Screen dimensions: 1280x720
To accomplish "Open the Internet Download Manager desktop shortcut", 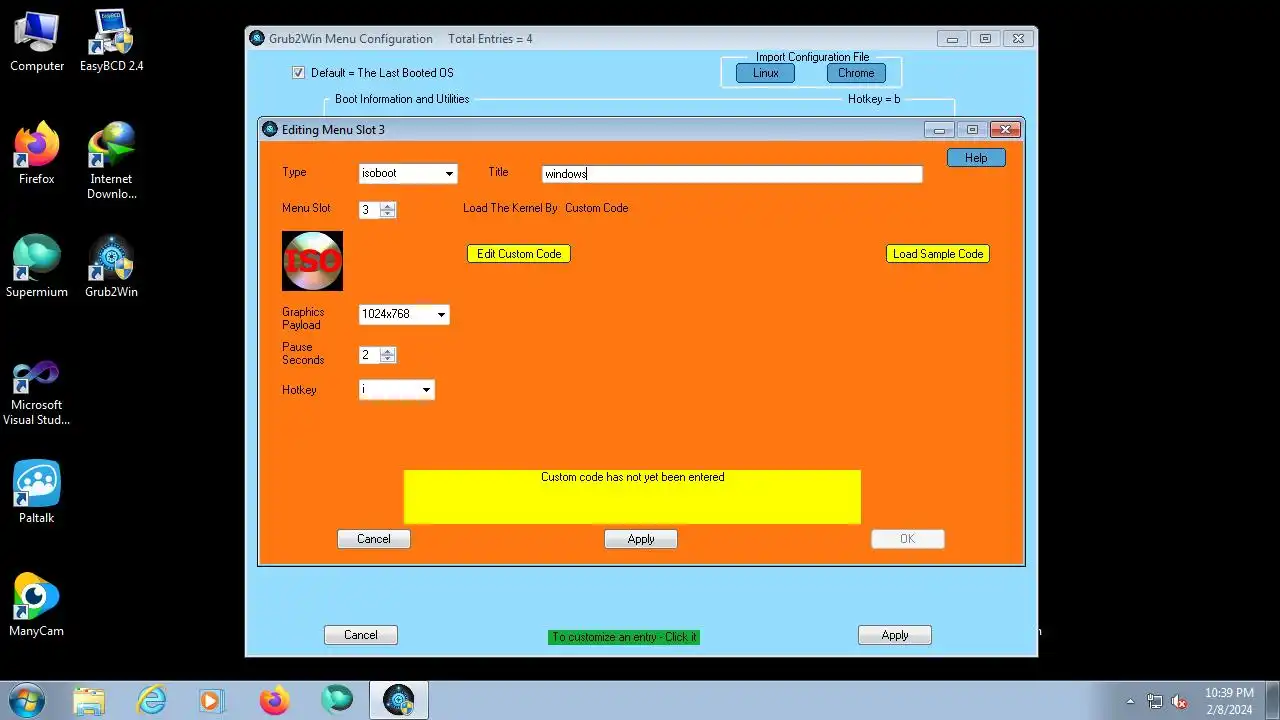I will (111, 161).
